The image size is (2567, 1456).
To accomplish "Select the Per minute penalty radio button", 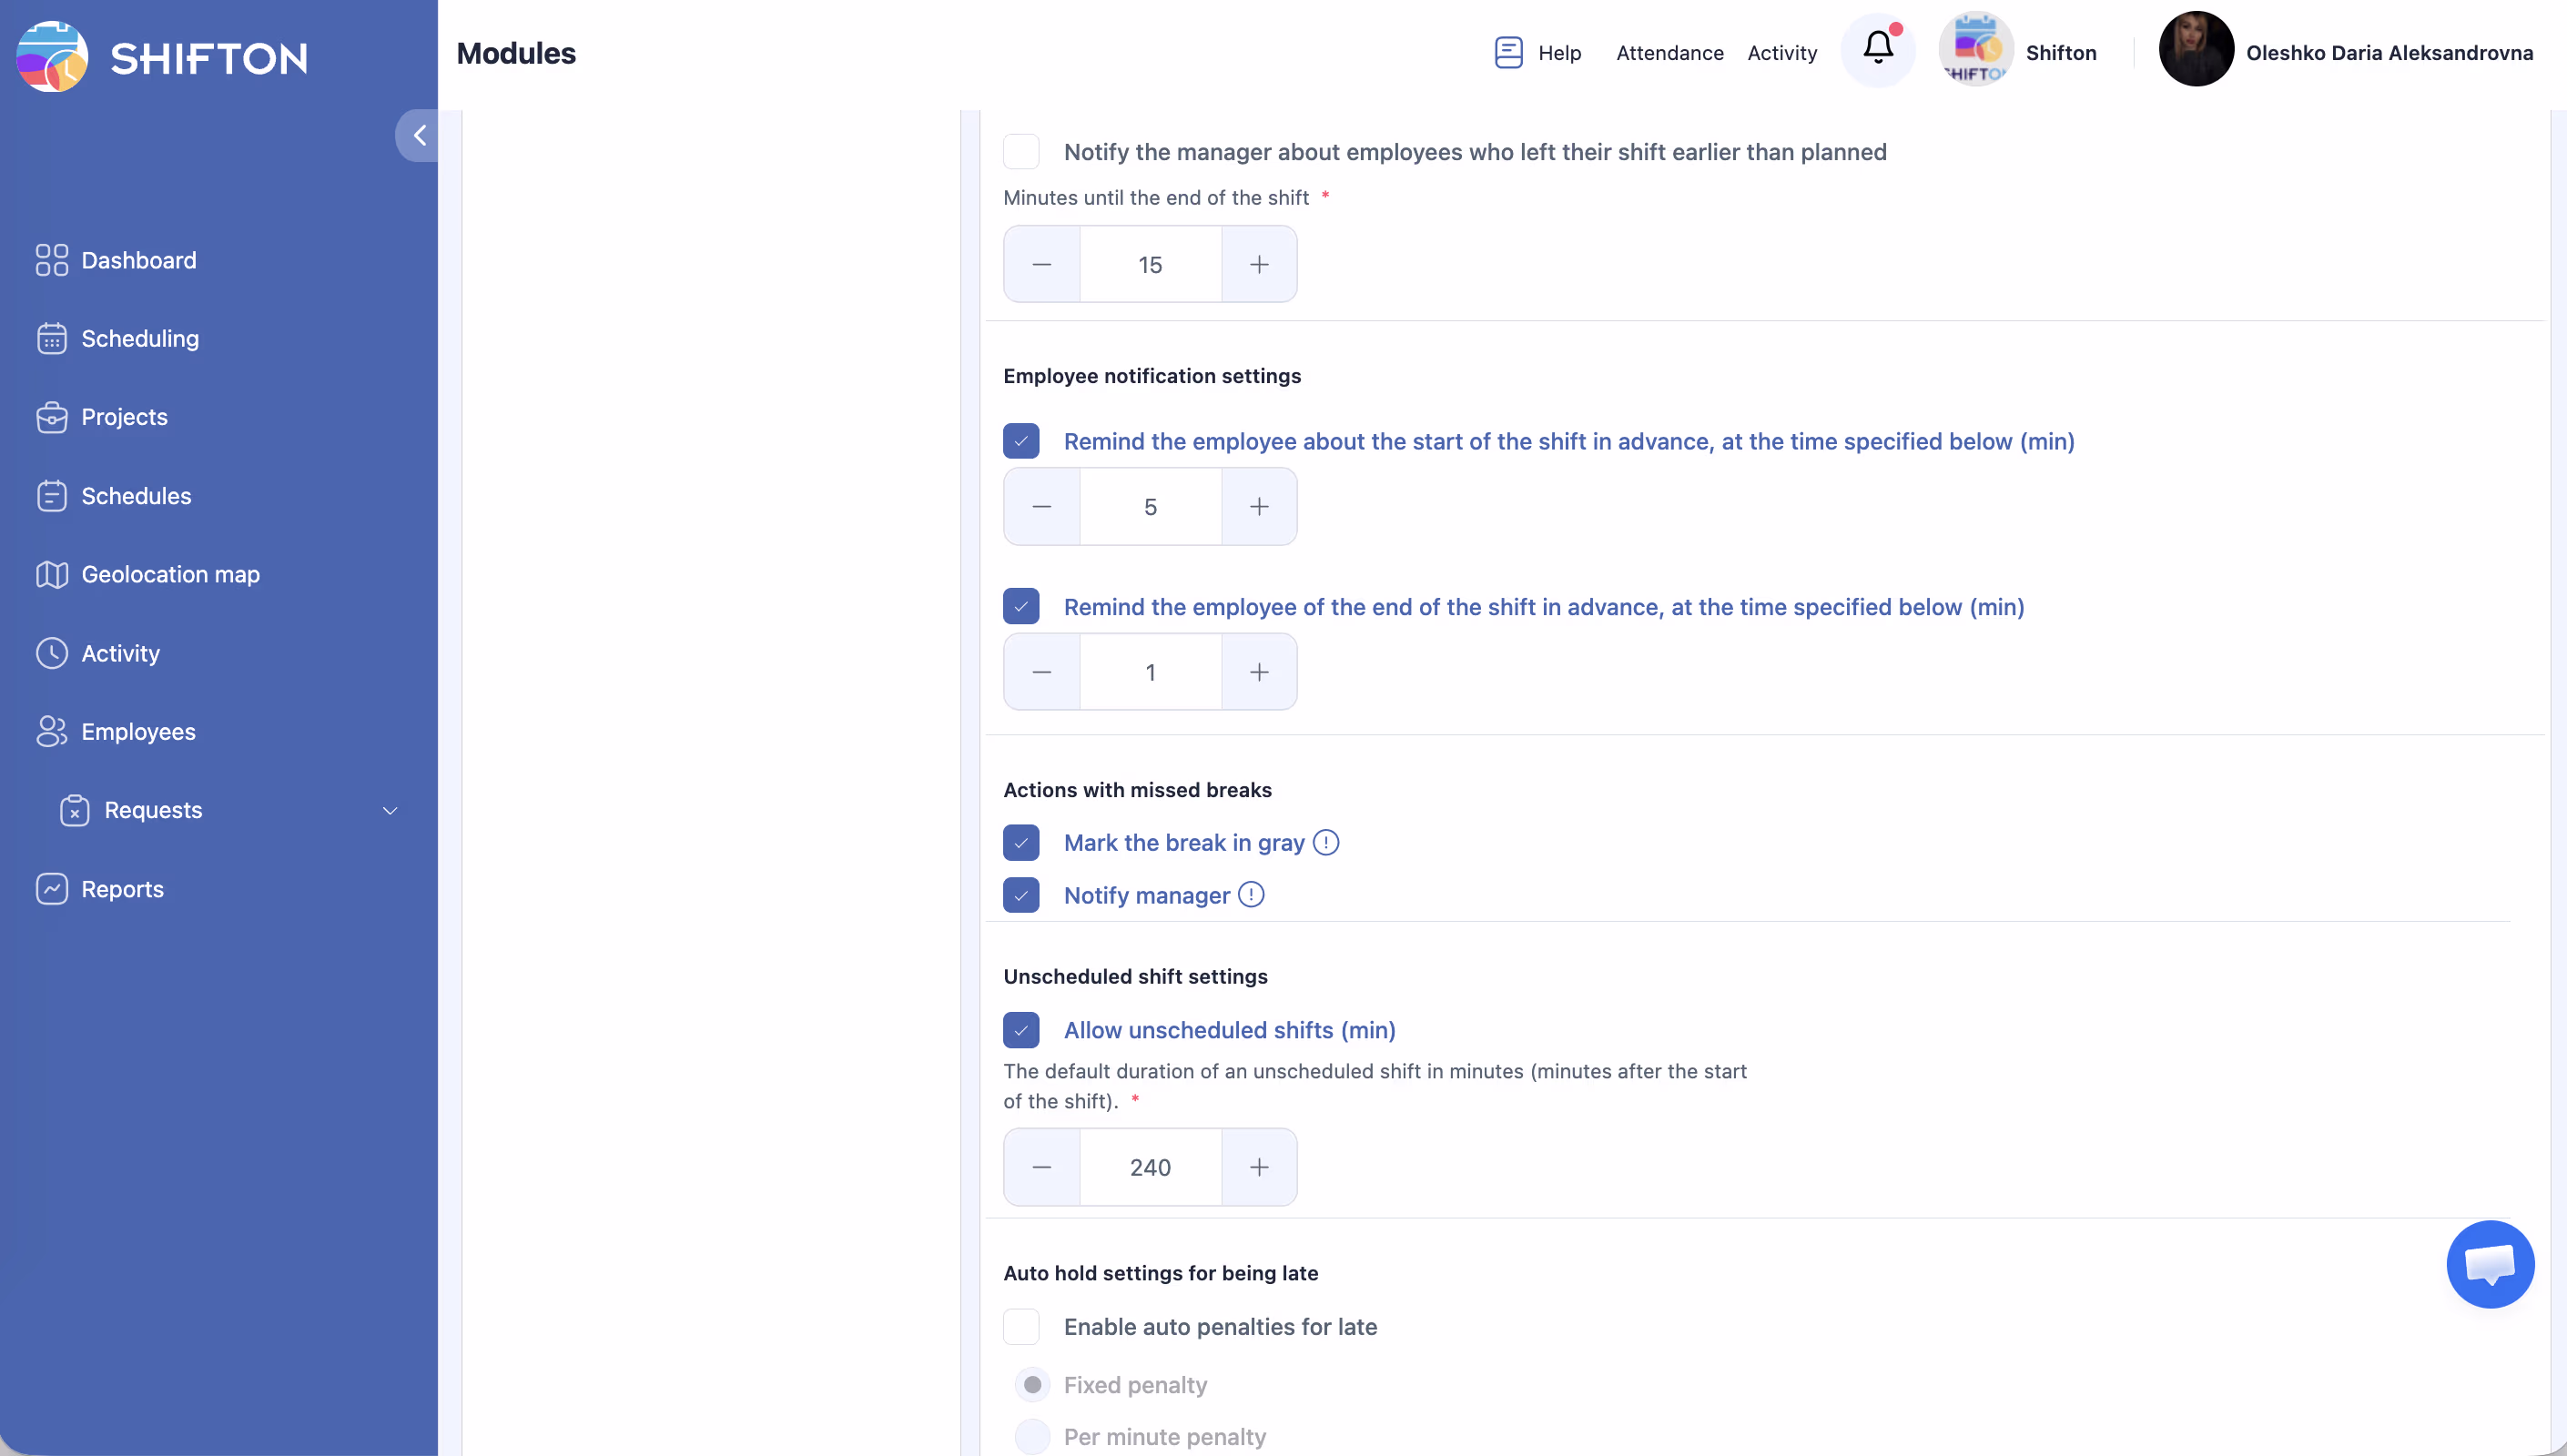I will [x=1032, y=1437].
